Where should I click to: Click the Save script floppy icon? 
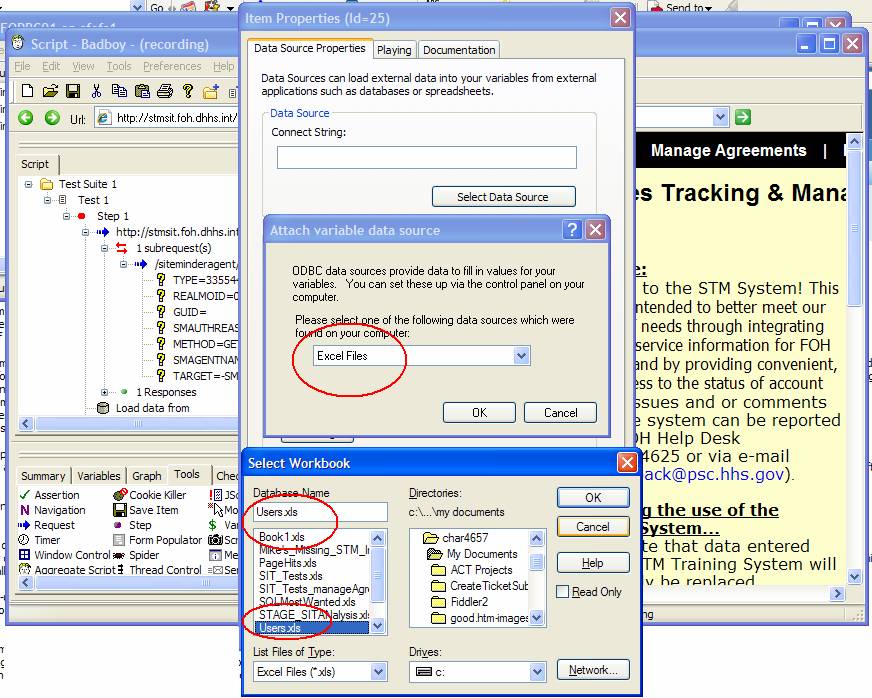(73, 91)
